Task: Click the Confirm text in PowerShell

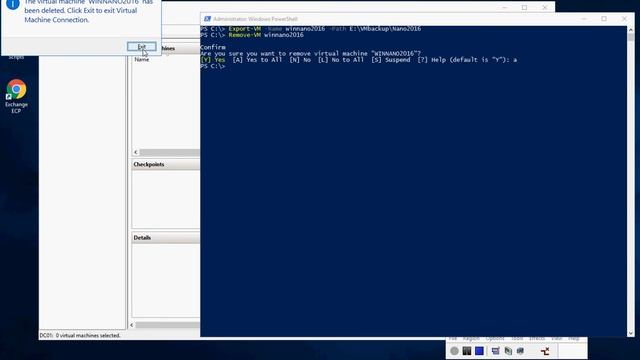Action: [213, 47]
